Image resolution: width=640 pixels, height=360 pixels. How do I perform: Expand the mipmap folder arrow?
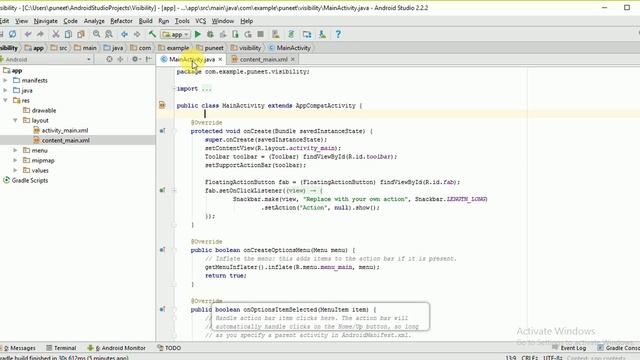(x=15, y=160)
